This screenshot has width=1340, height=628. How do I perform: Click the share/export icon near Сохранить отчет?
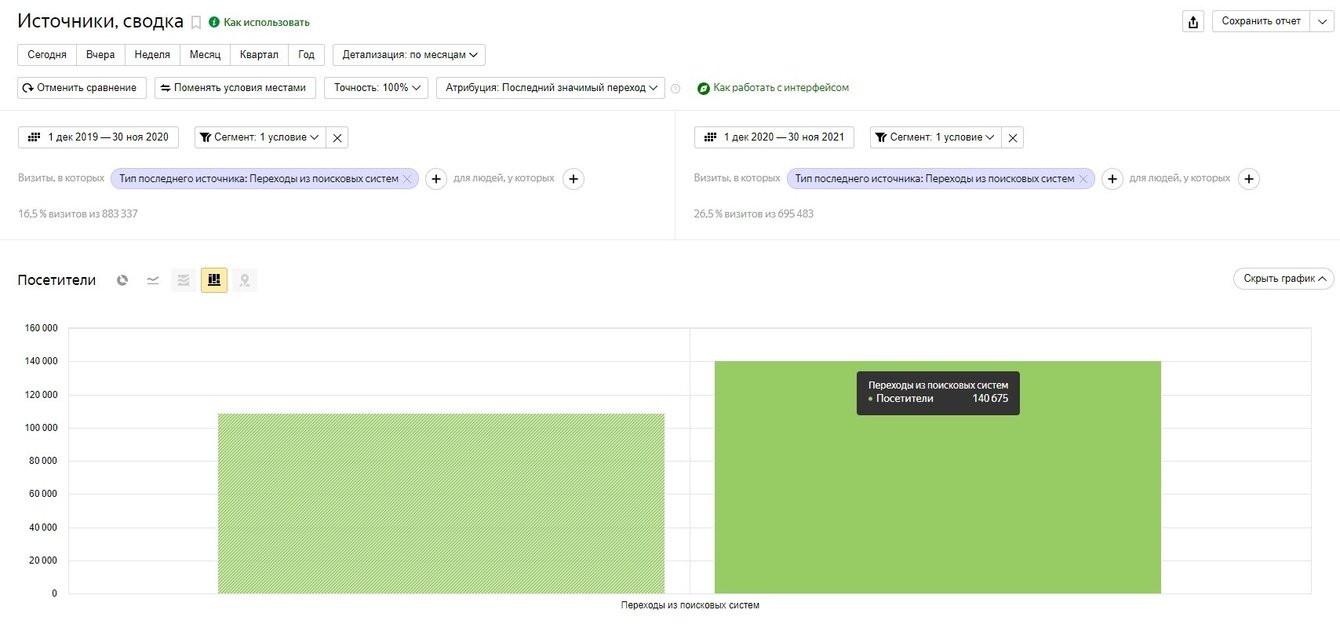click(1192, 21)
